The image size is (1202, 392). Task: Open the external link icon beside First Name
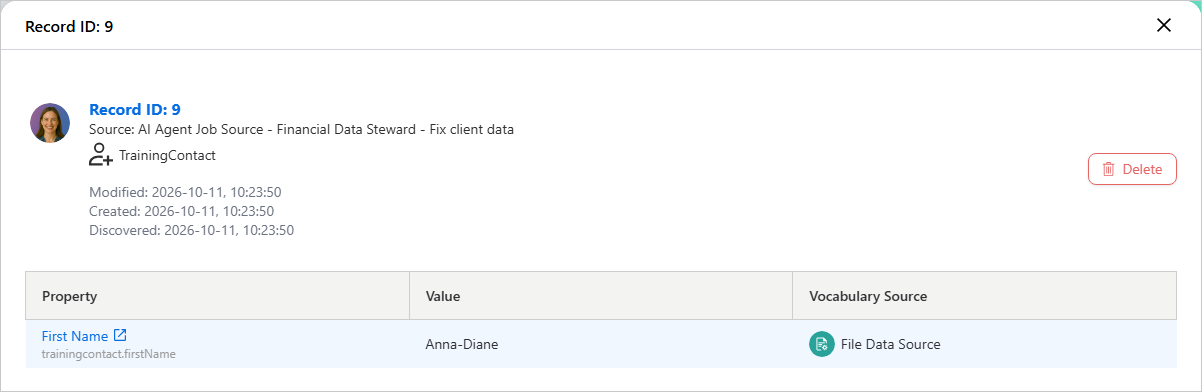[x=120, y=335]
